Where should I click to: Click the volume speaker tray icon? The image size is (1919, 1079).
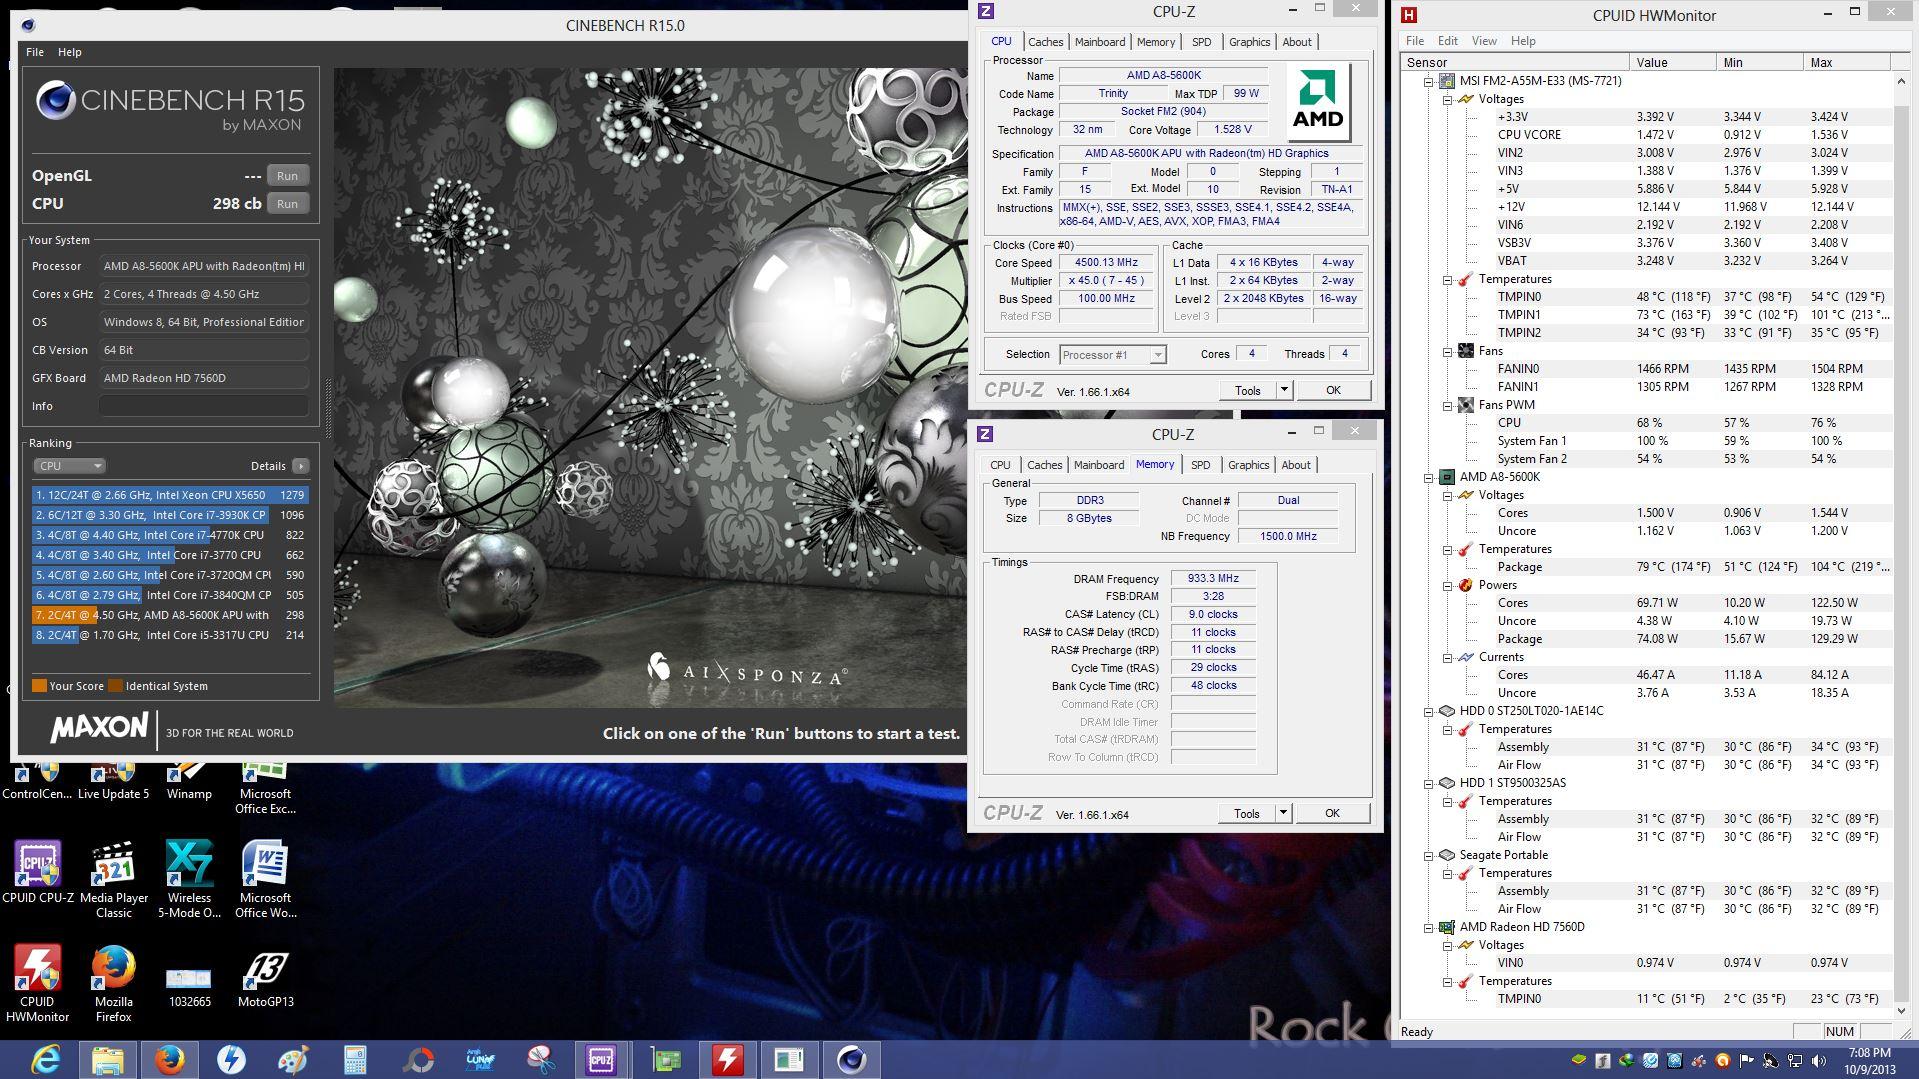(1819, 1060)
